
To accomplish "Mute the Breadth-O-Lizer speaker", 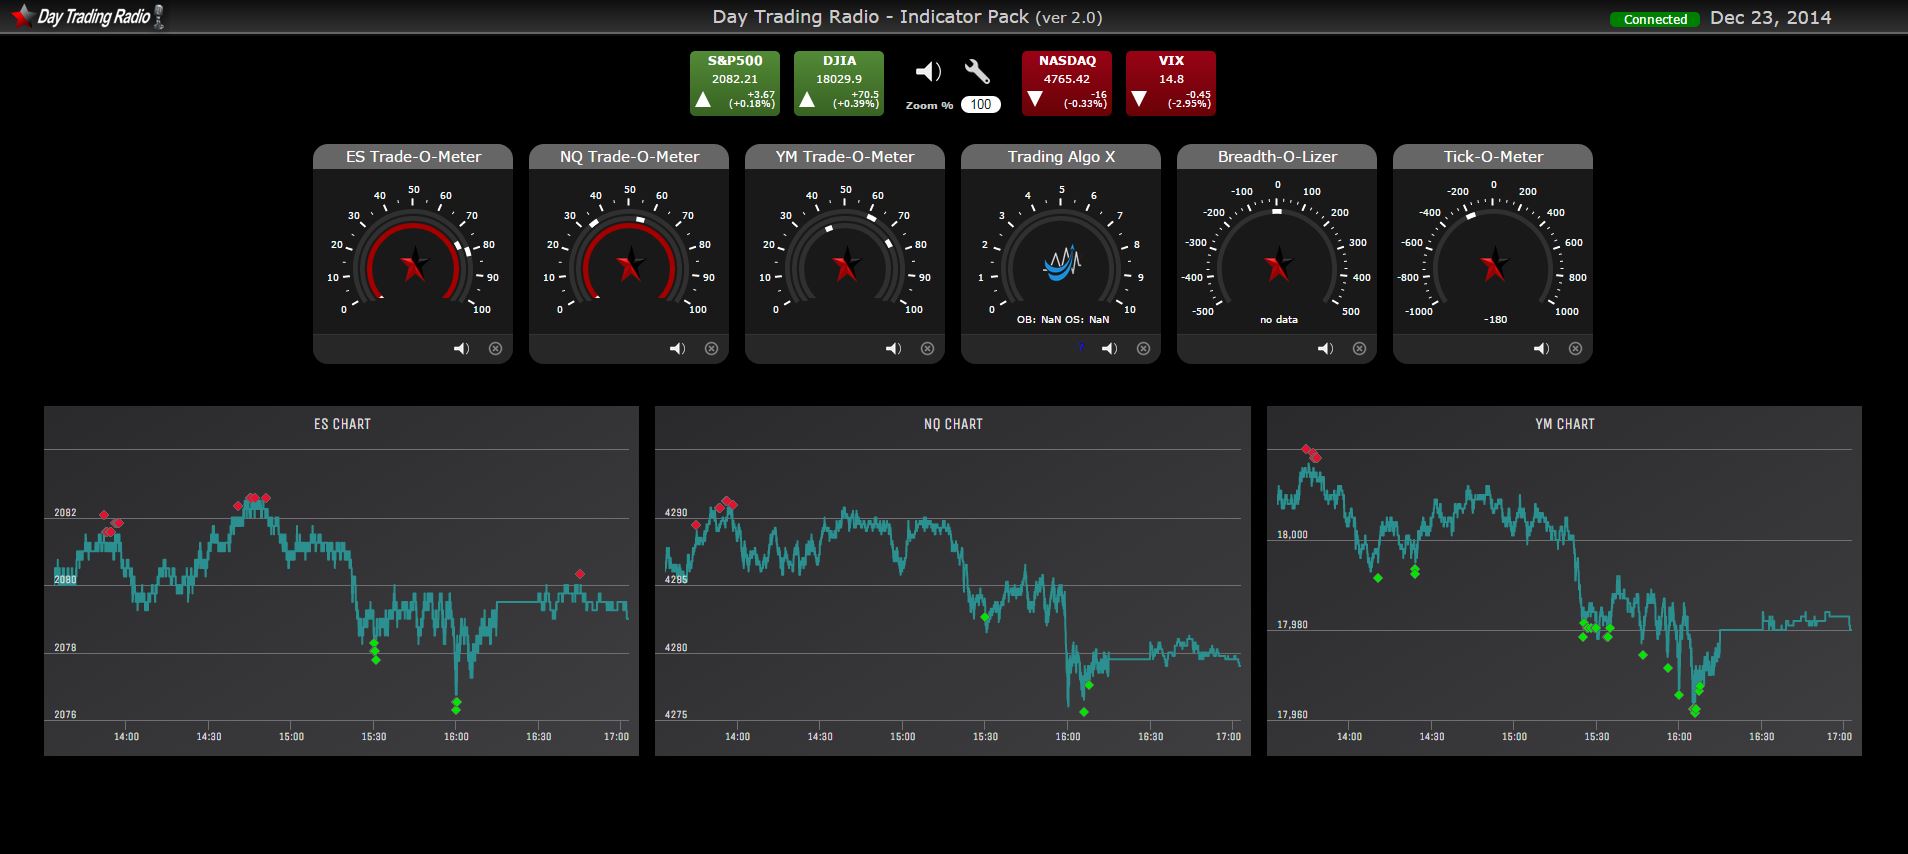I will click(1325, 349).
